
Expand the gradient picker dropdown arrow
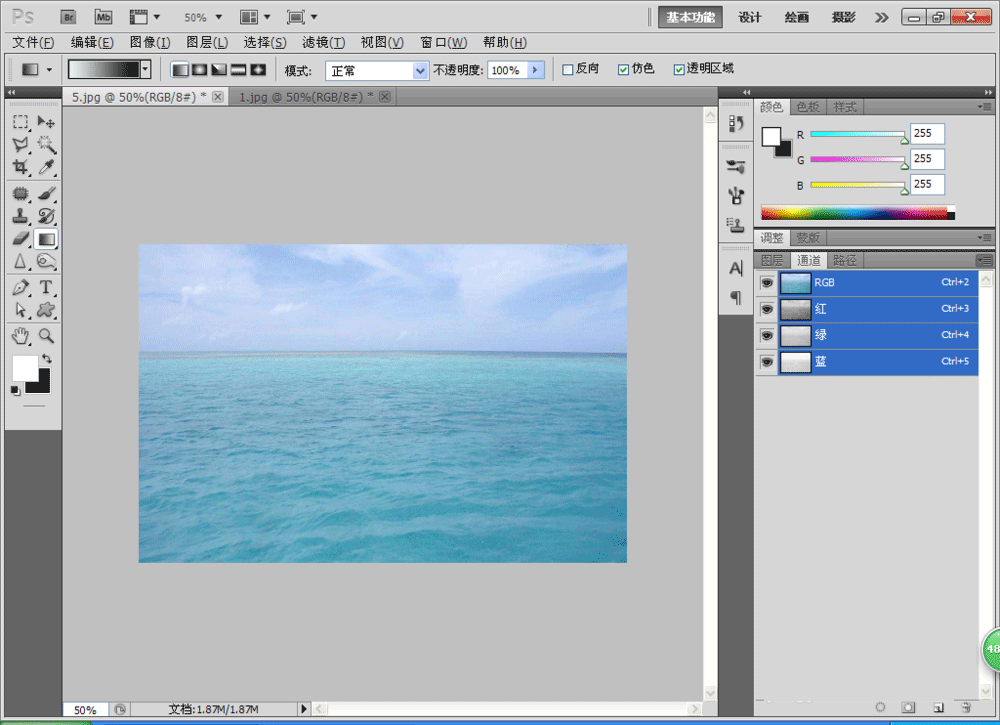[146, 69]
